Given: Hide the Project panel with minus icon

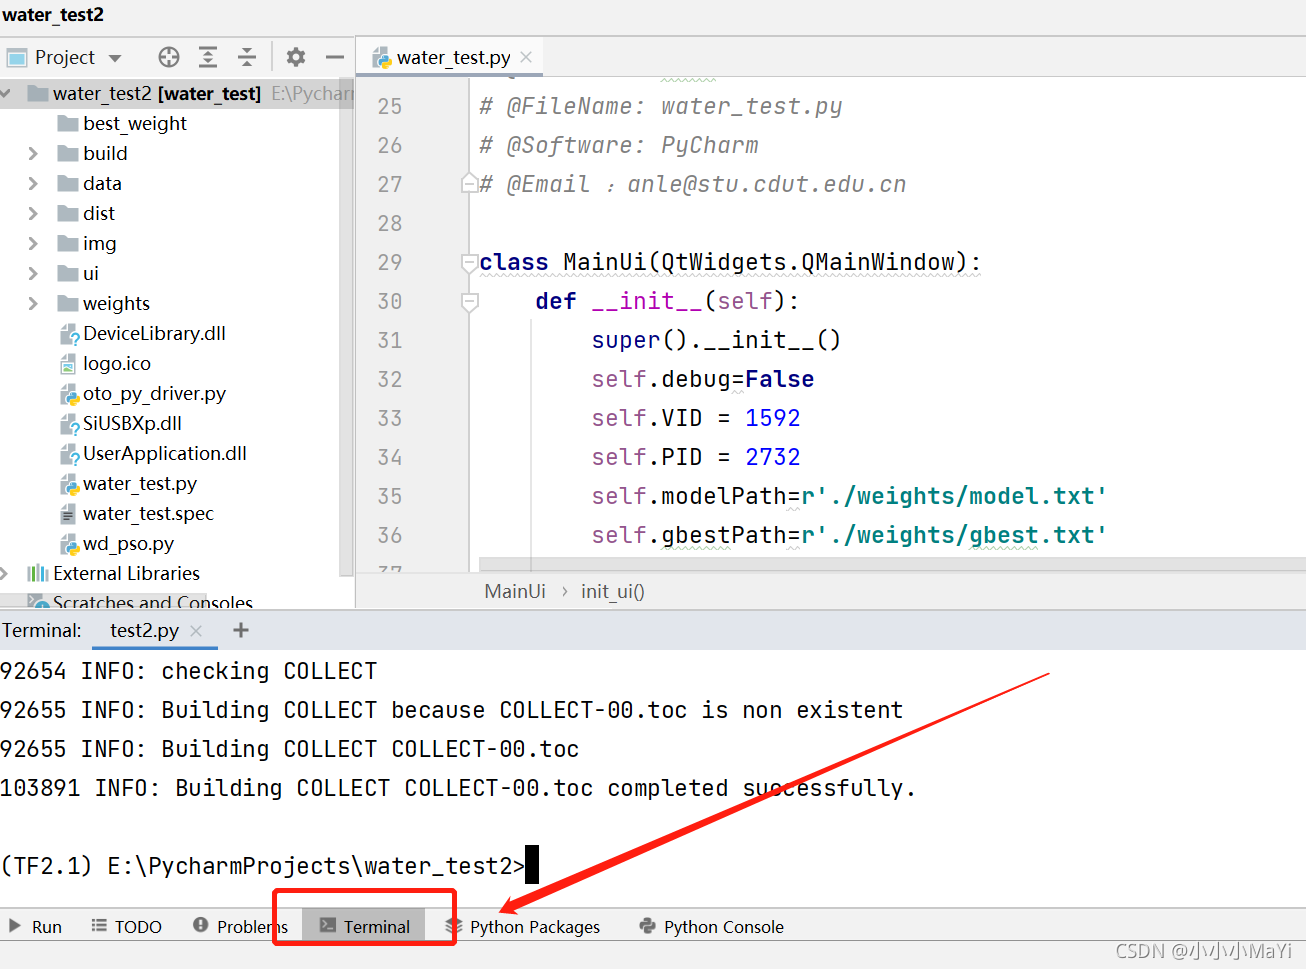Looking at the screenshot, I should (335, 57).
